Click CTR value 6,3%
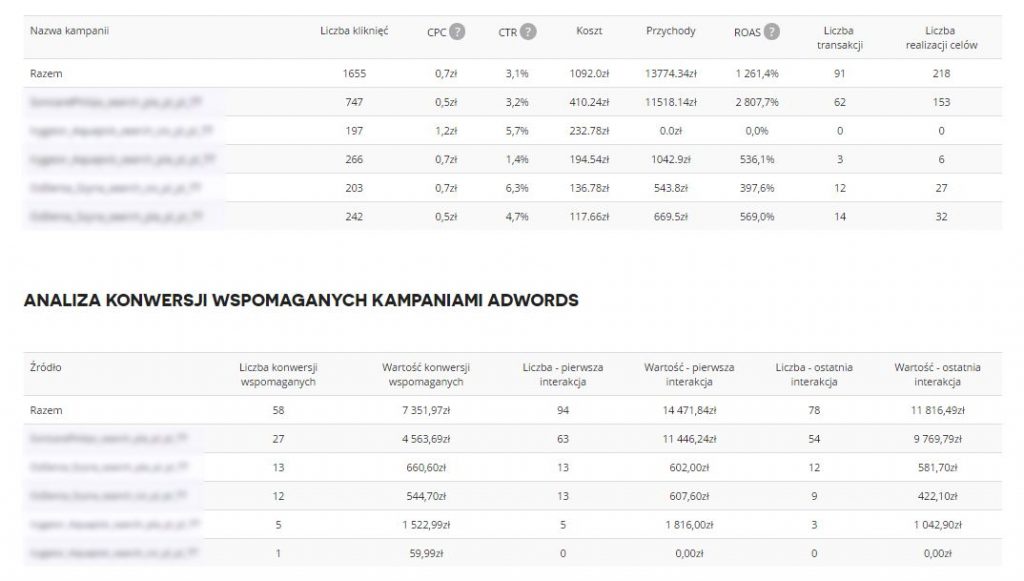Image resolution: width=1024 pixels, height=581 pixels. 517,189
